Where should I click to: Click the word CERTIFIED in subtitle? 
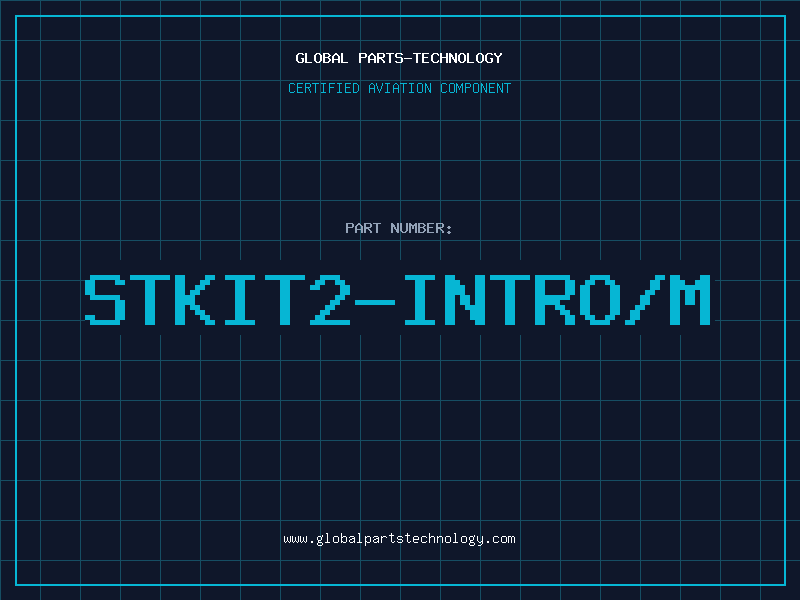[324, 88]
